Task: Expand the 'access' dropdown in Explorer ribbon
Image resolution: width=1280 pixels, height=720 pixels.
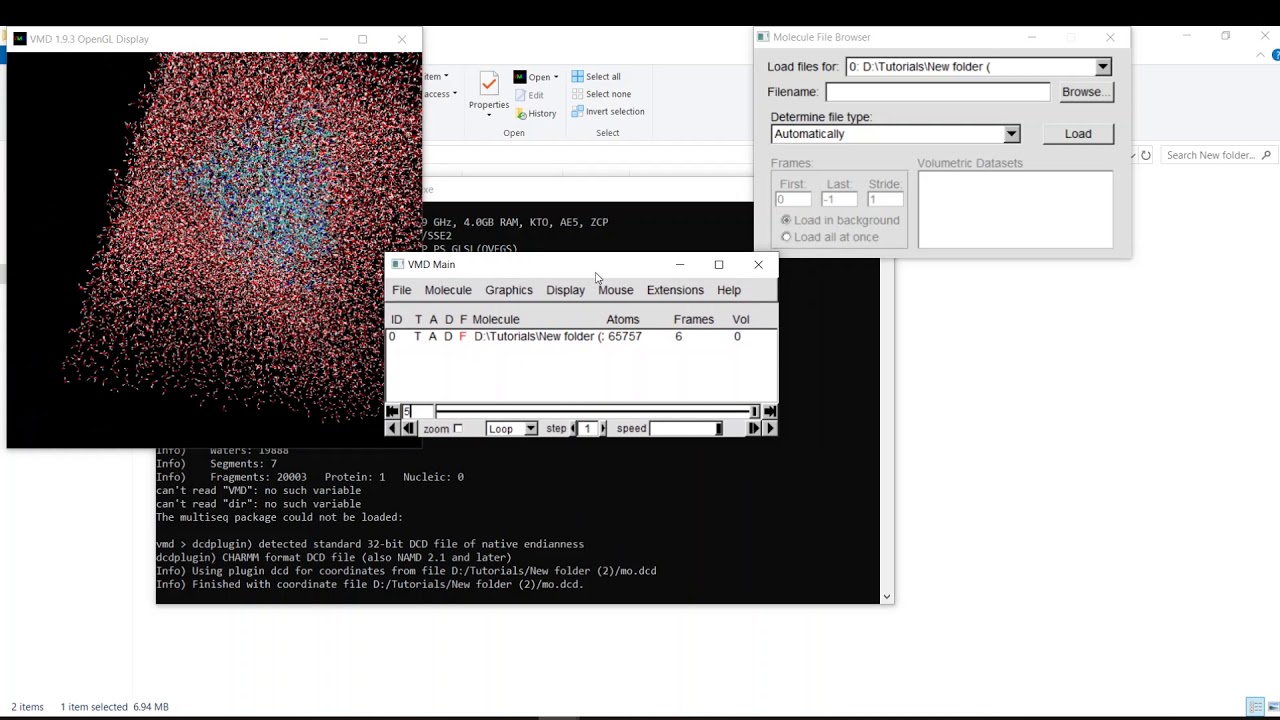Action: point(454,94)
